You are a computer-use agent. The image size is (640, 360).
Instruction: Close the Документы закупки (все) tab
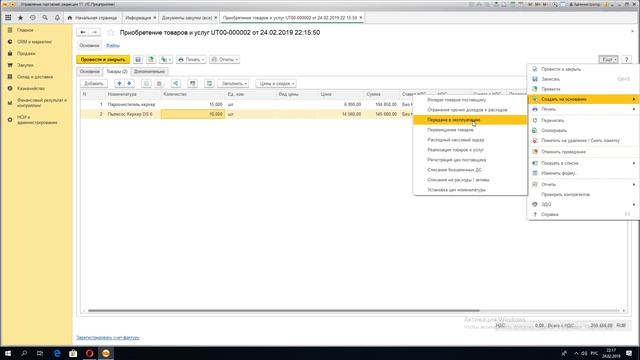[x=216, y=18]
